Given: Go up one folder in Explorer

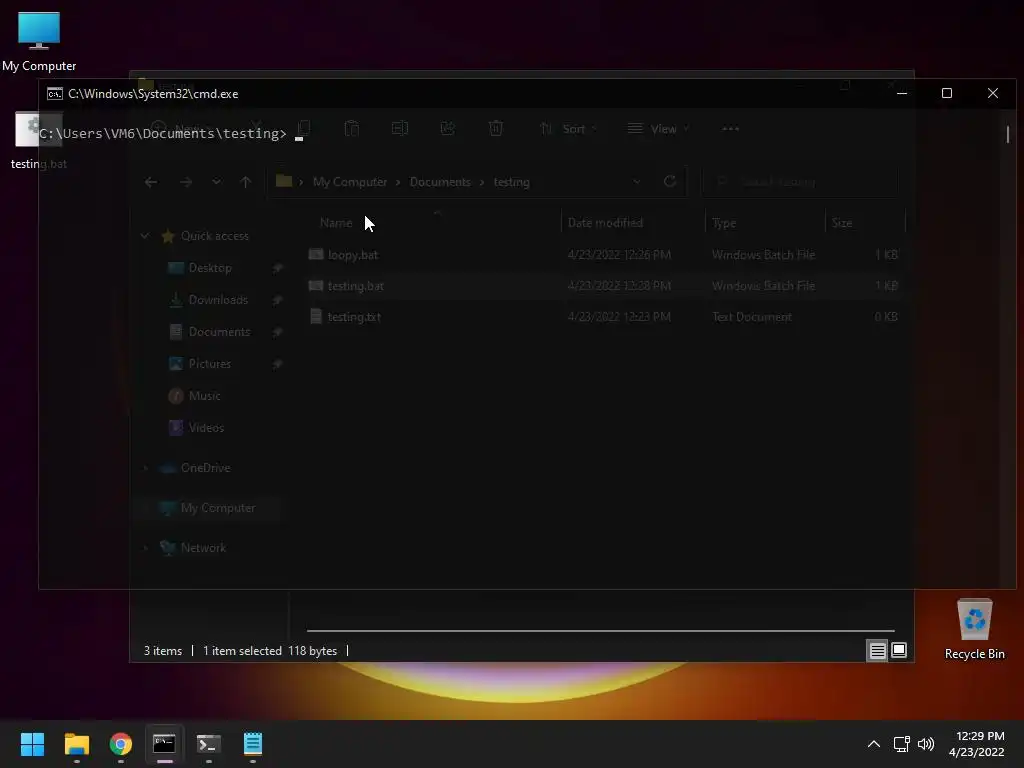Looking at the screenshot, I should click(246, 182).
